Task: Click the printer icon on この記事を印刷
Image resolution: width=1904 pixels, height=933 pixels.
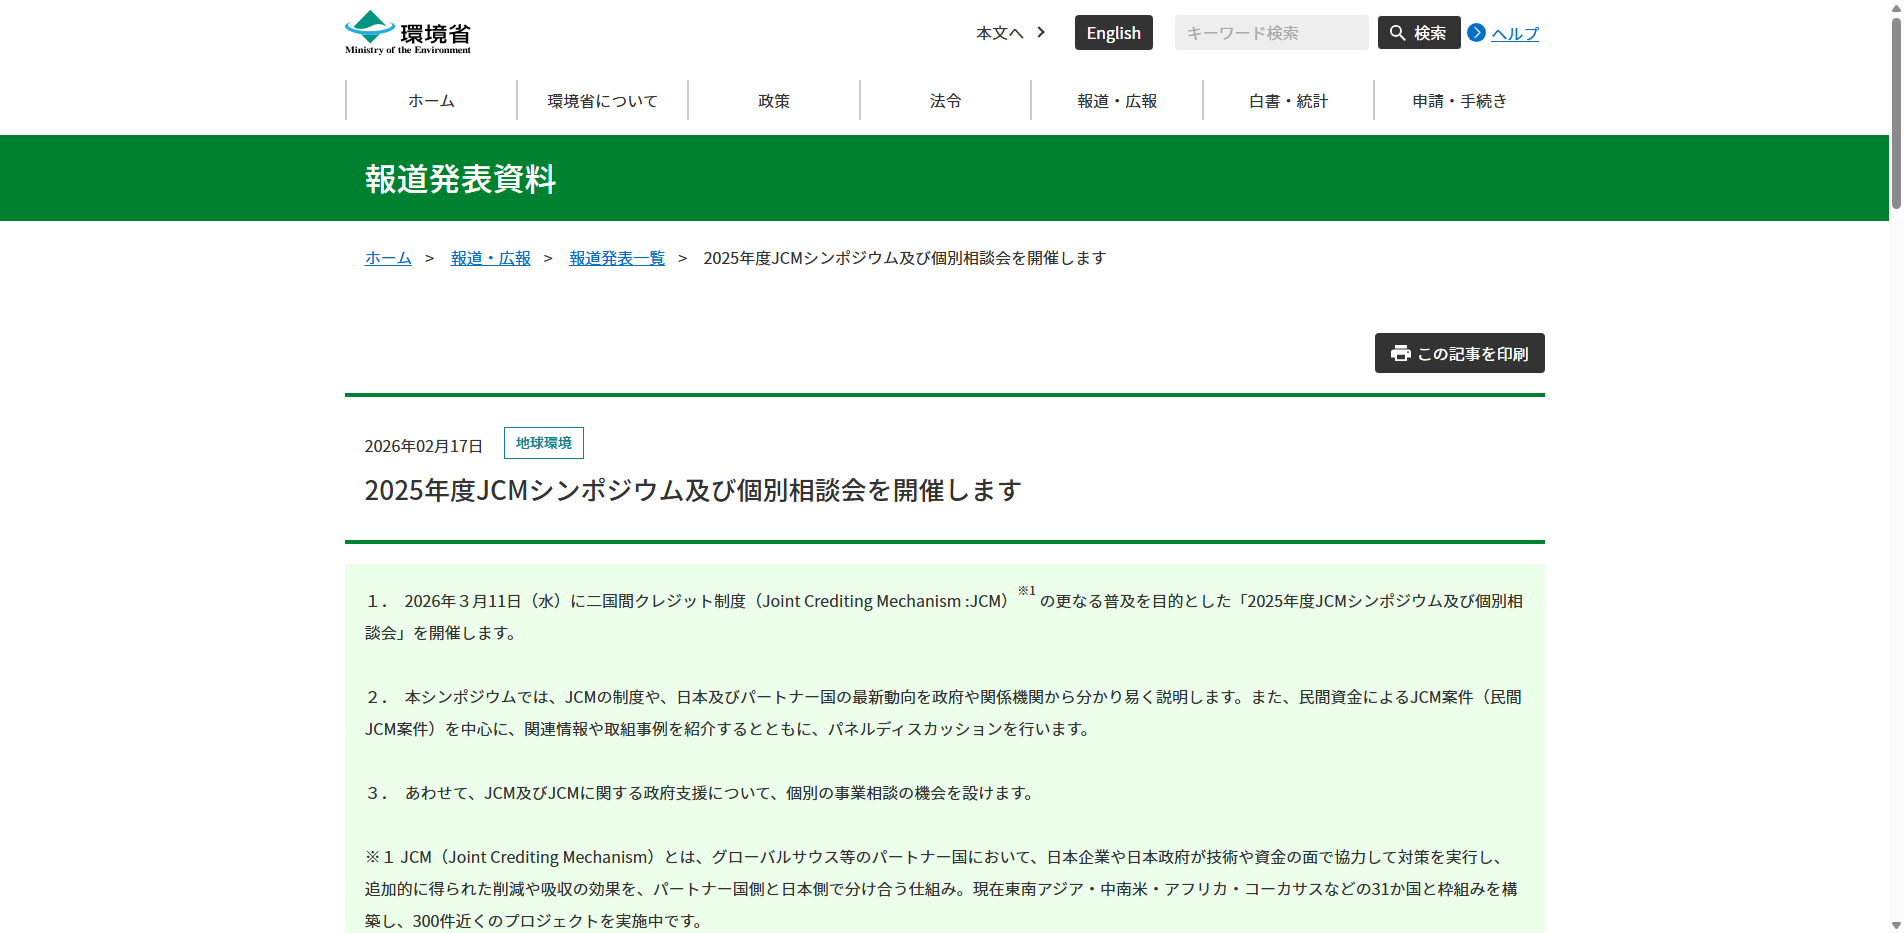Action: 1399,353
